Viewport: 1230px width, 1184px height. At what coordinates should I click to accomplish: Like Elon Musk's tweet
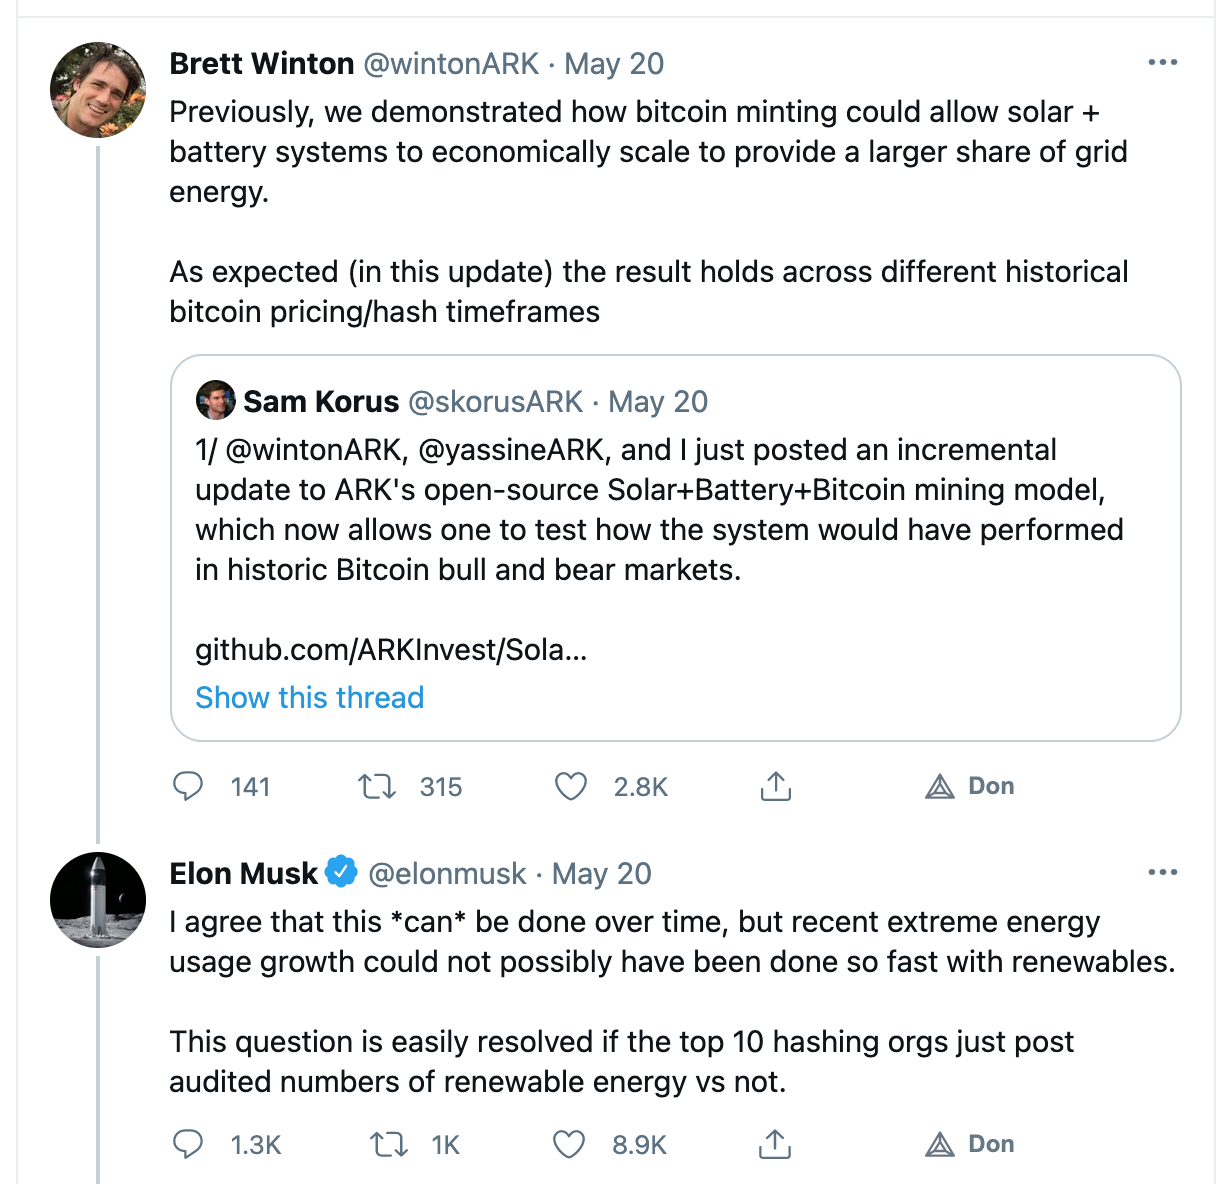click(x=569, y=1144)
